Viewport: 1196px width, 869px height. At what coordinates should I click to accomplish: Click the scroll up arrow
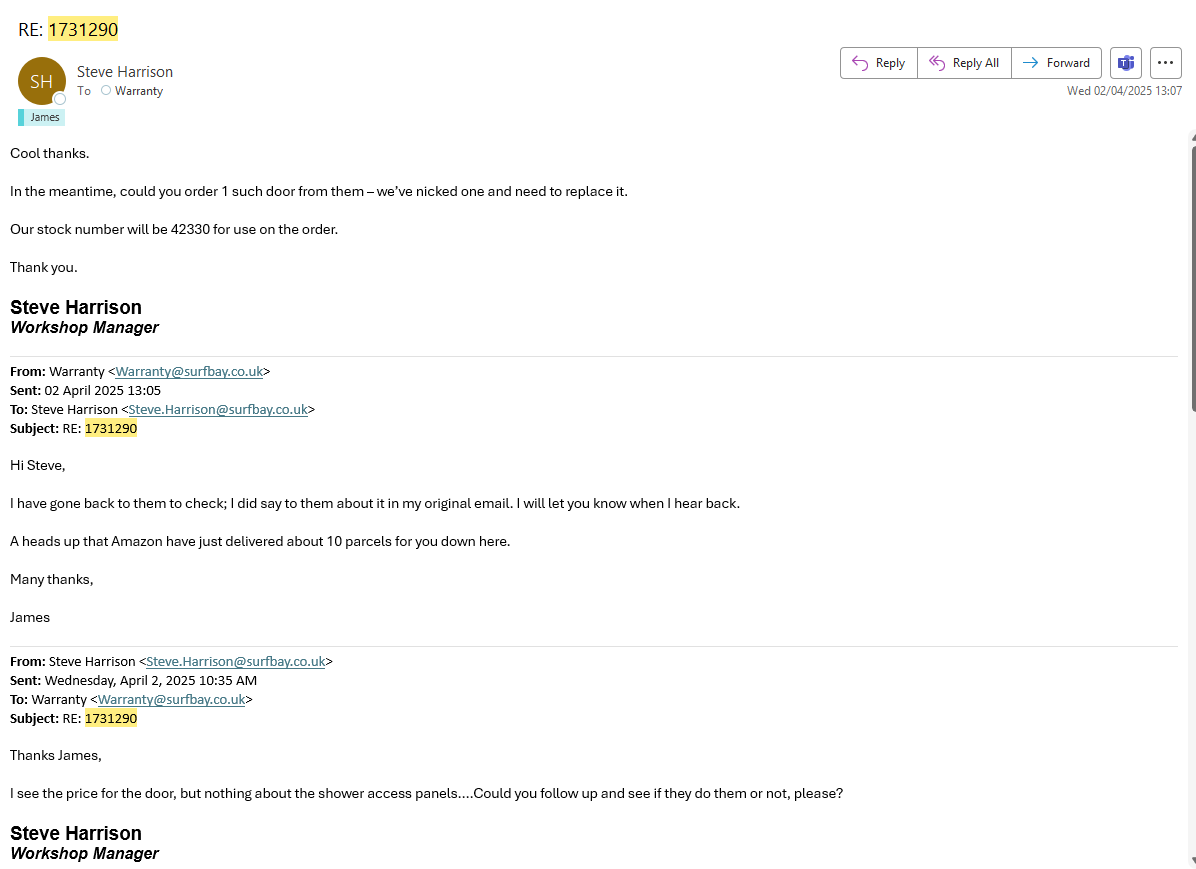(x=1192, y=137)
